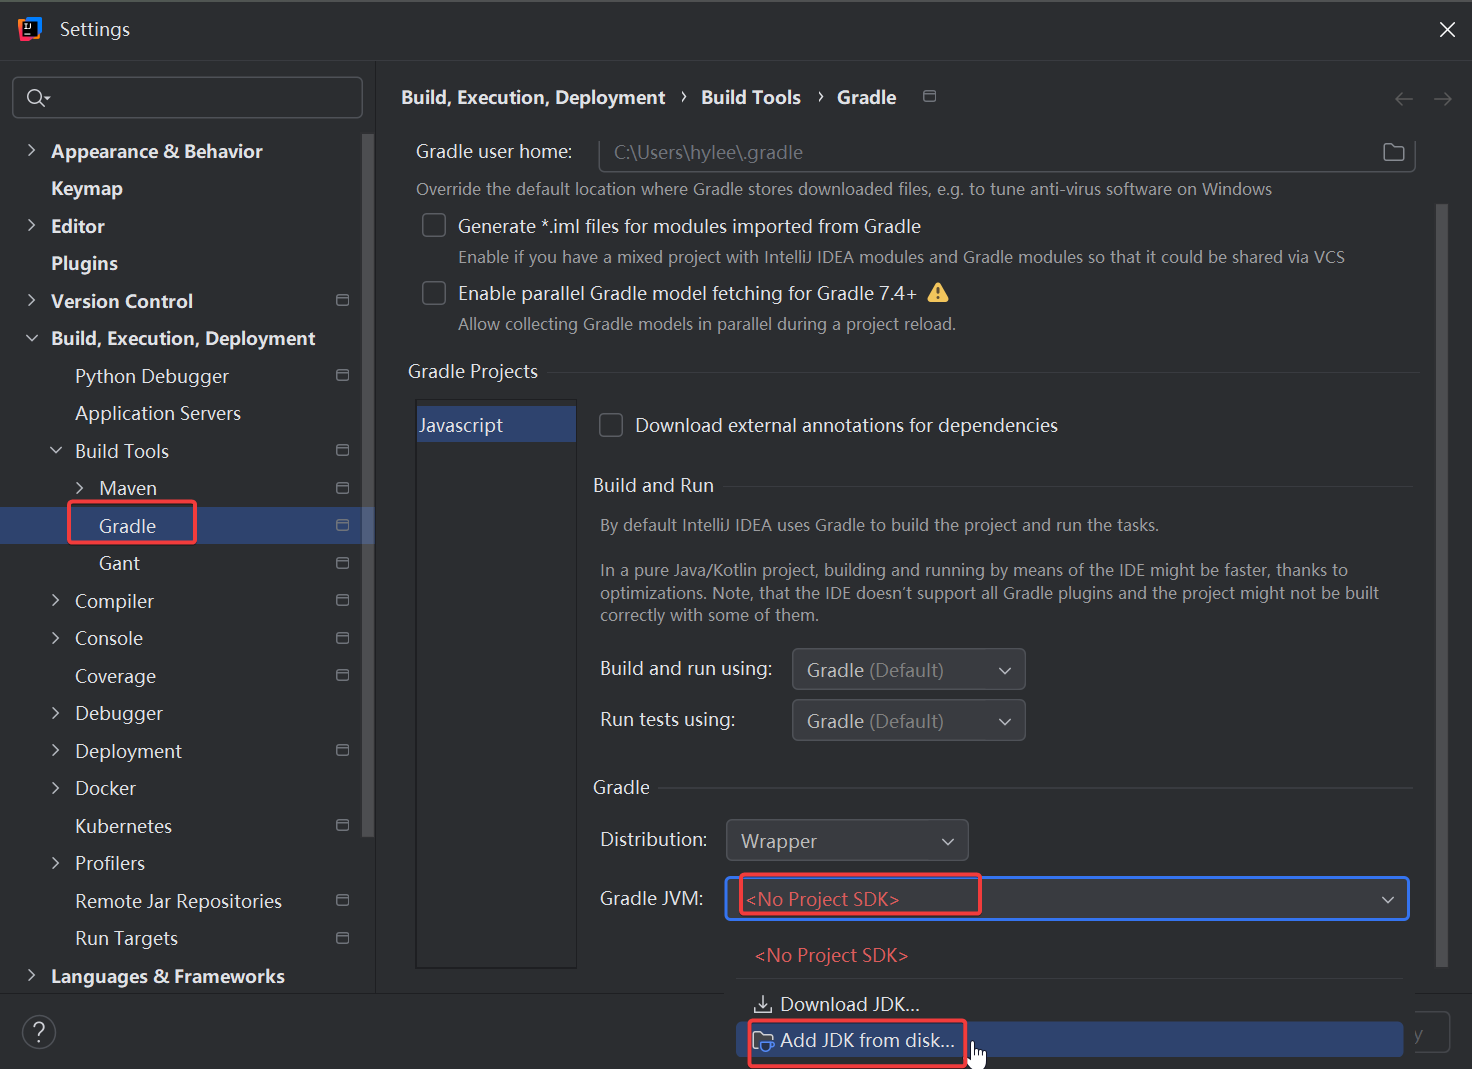Click the left settings tree scrollbar
The height and width of the screenshot is (1069, 1472).
(367, 480)
